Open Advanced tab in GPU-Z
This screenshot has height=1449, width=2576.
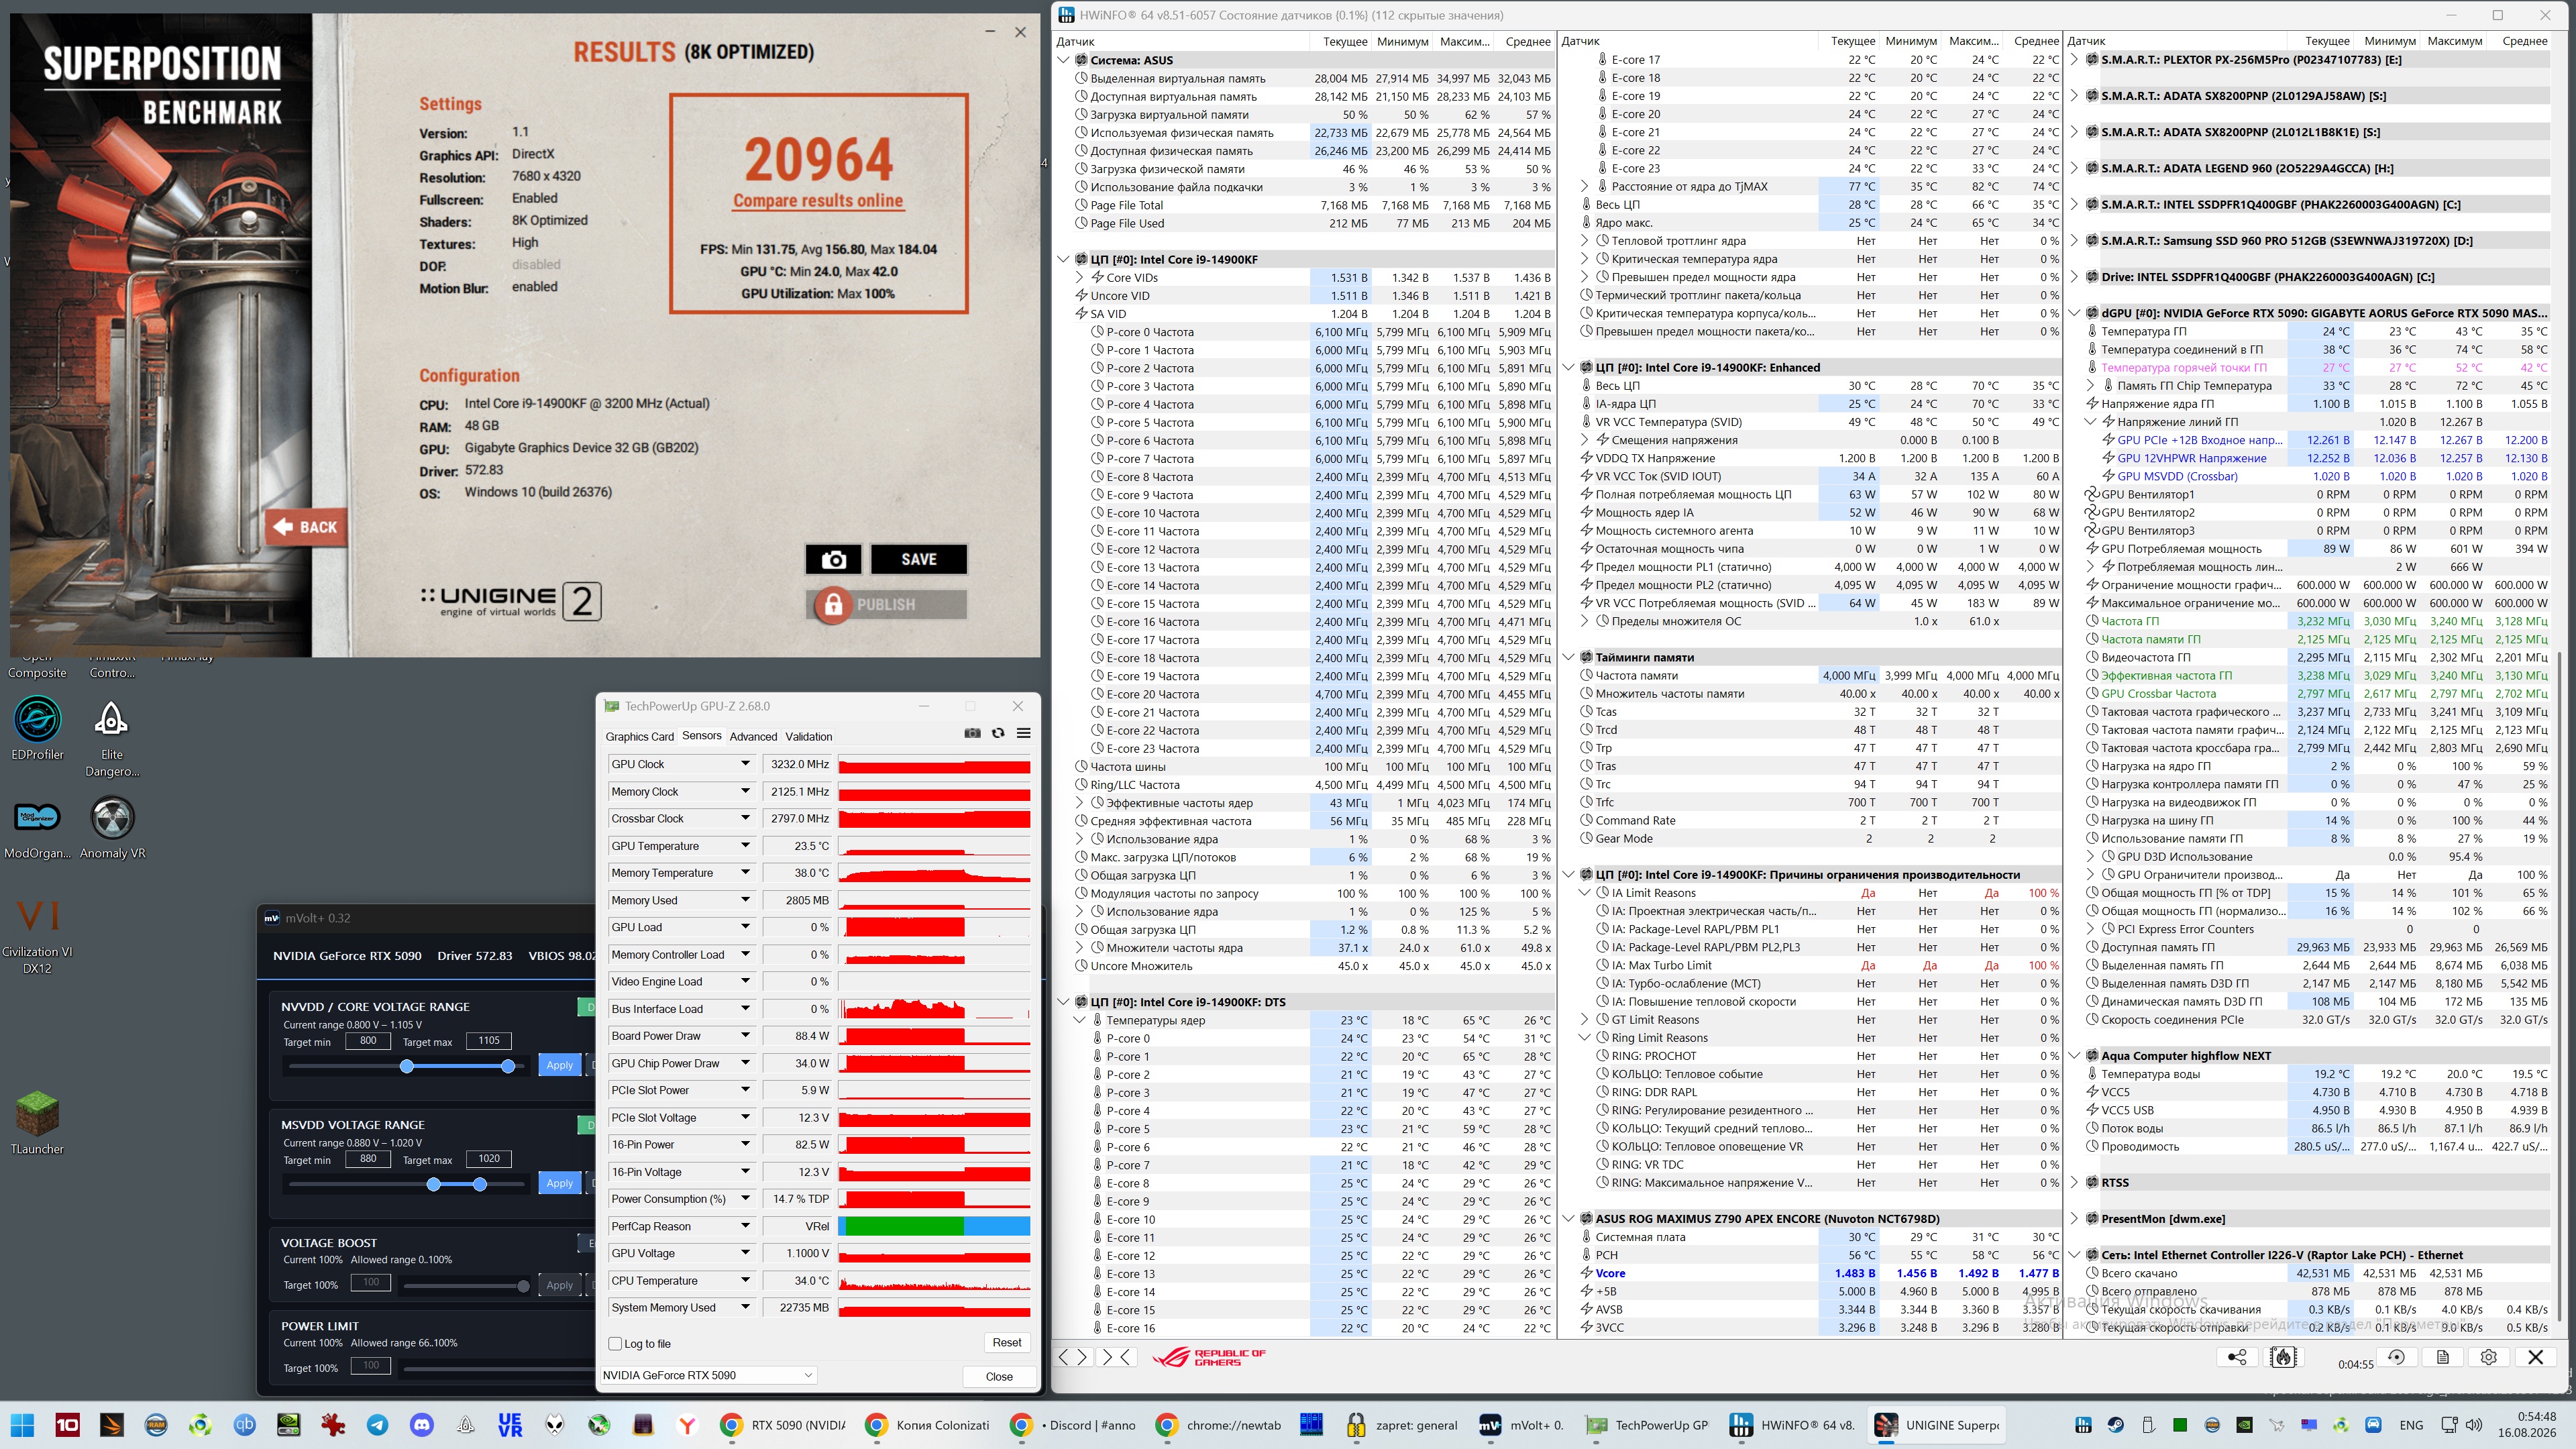point(753,737)
